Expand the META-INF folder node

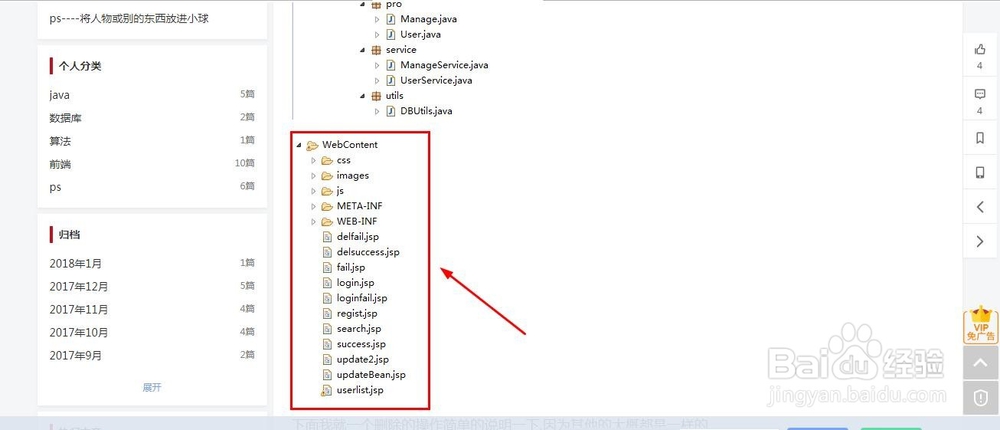tap(313, 206)
